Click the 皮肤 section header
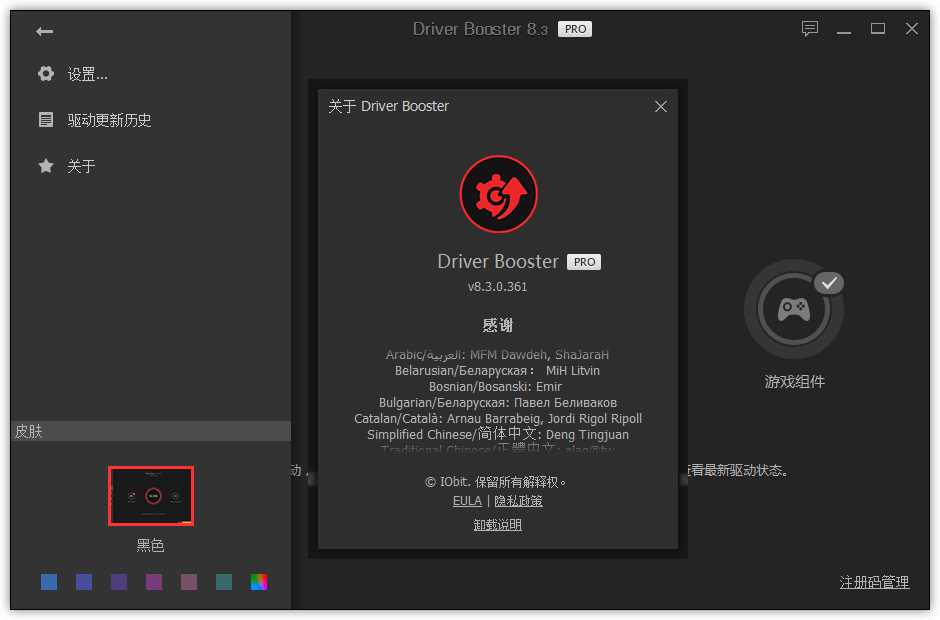The height and width of the screenshot is (620, 940). (150, 431)
